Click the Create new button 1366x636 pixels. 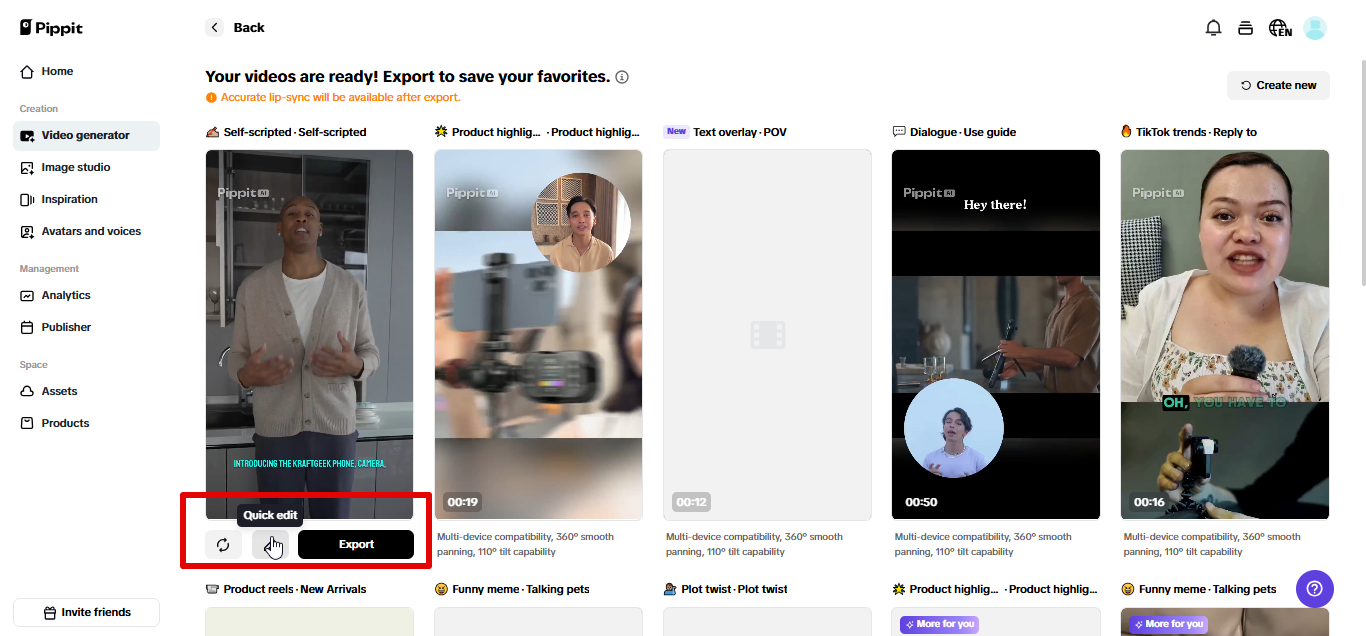pyautogui.click(x=1278, y=85)
